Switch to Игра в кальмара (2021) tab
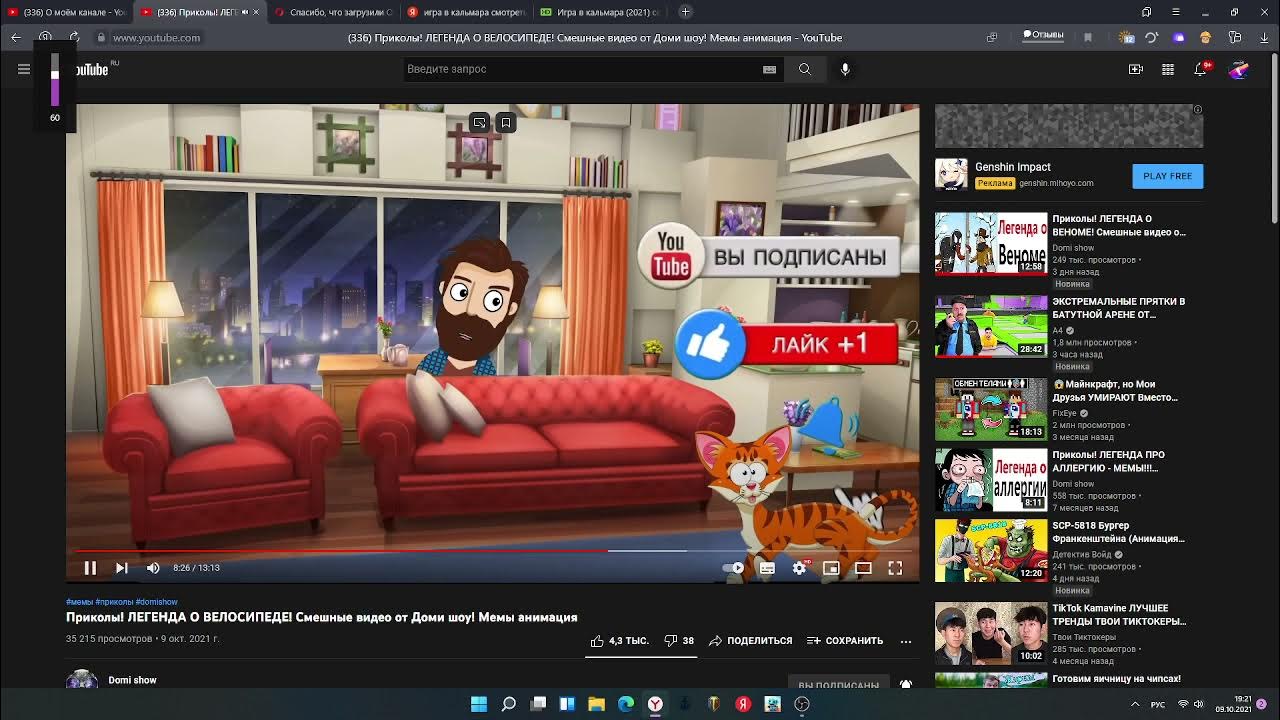The width and height of the screenshot is (1280, 720). (598, 12)
